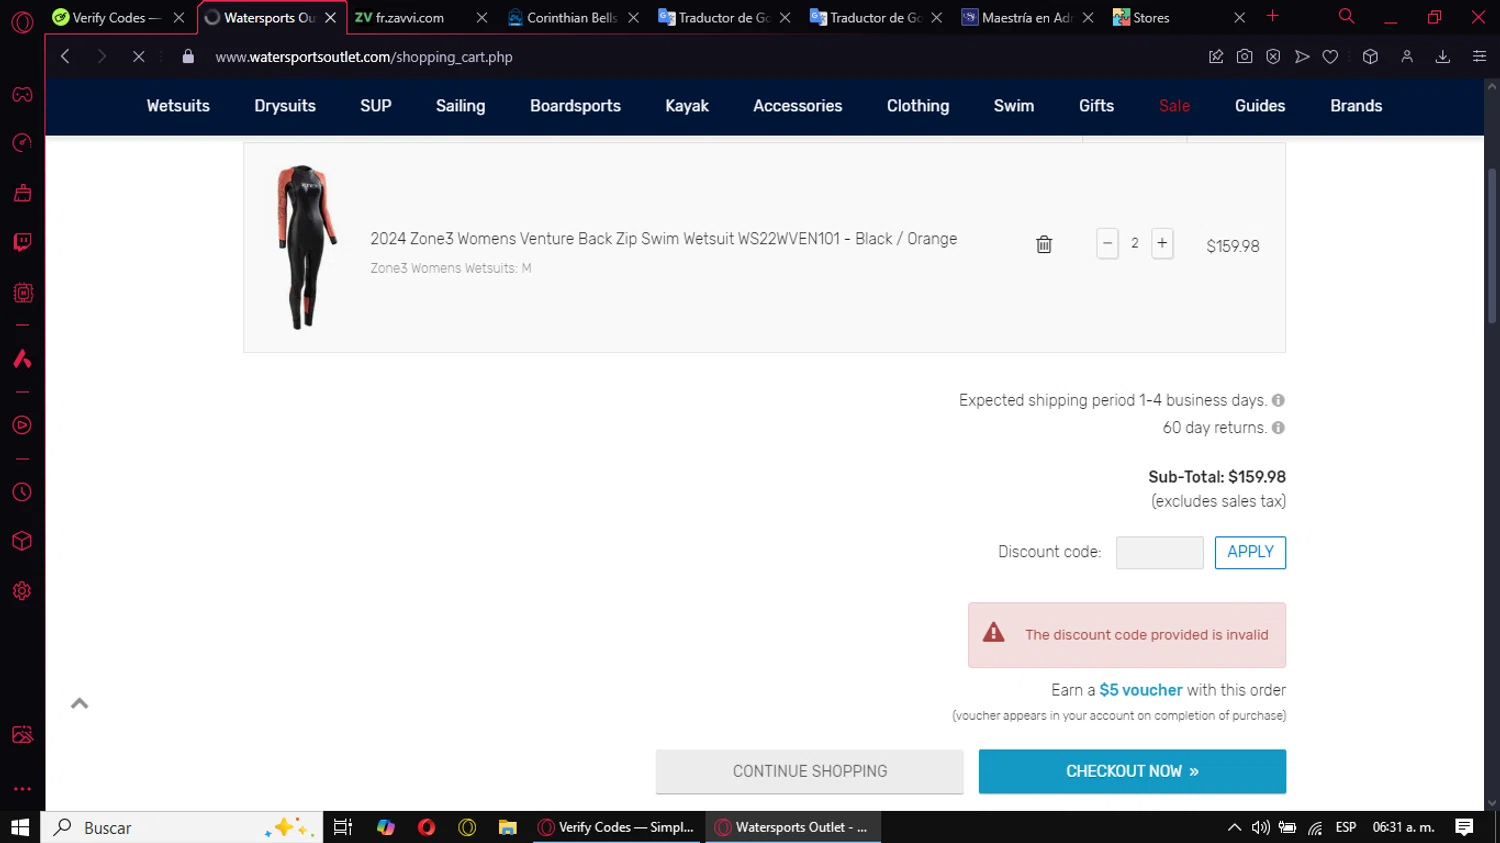Go back with browser back arrow
Viewport: 1500px width, 843px height.
click(x=66, y=57)
